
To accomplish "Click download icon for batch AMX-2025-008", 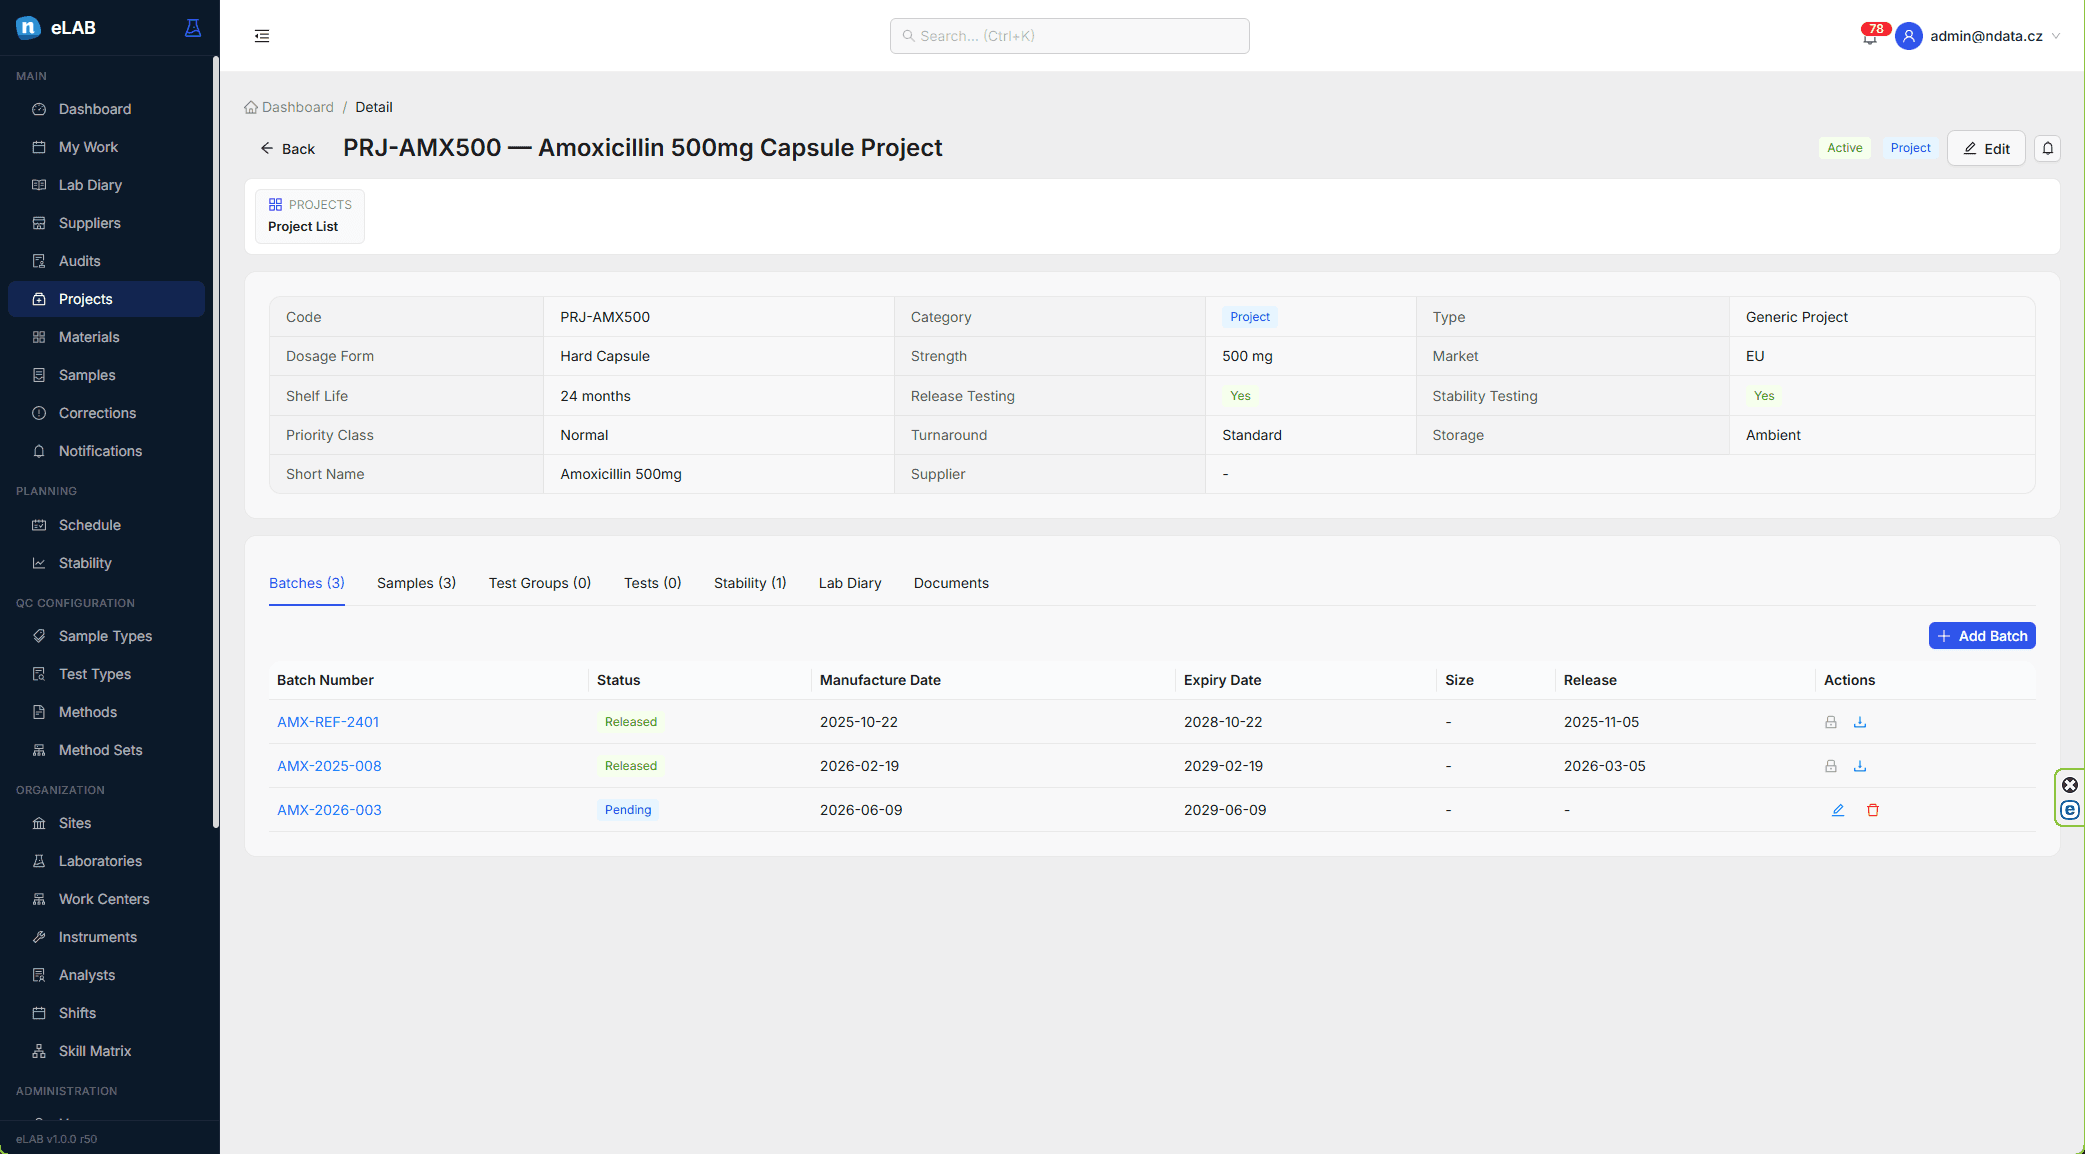I will [x=1860, y=766].
